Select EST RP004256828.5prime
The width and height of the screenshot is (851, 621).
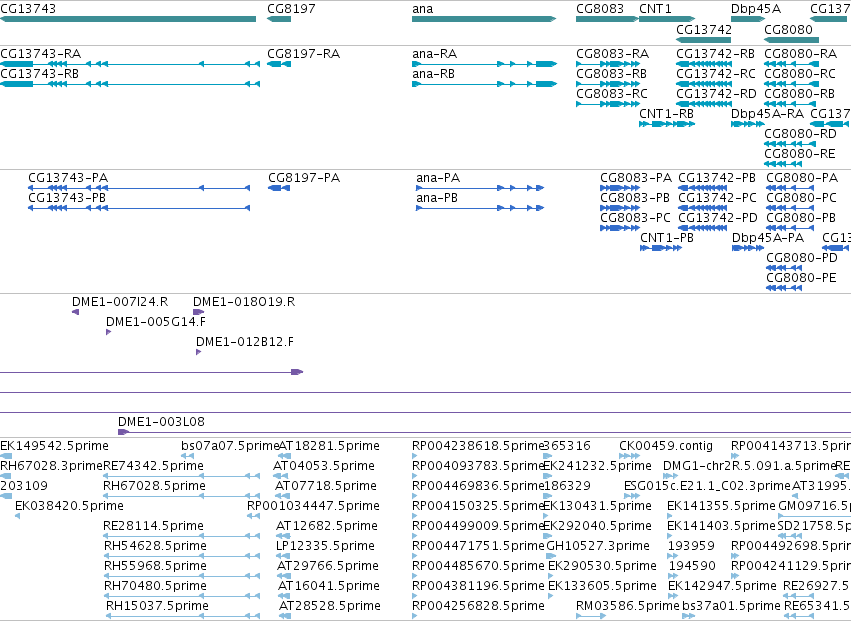[415, 616]
